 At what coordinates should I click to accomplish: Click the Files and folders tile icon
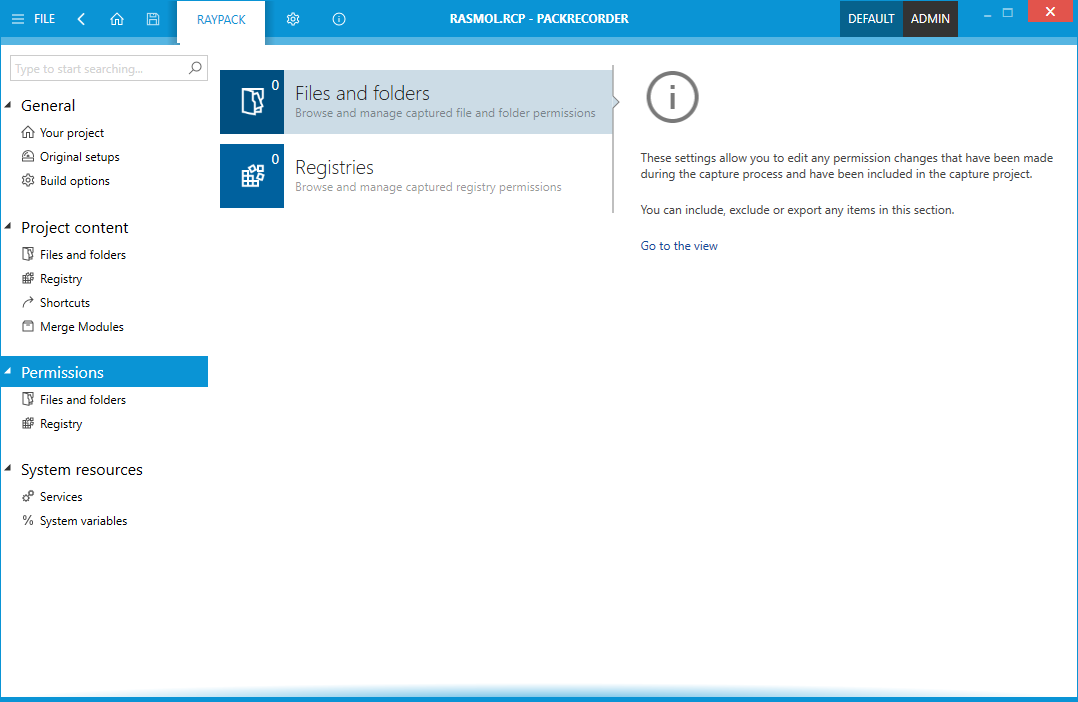[252, 102]
